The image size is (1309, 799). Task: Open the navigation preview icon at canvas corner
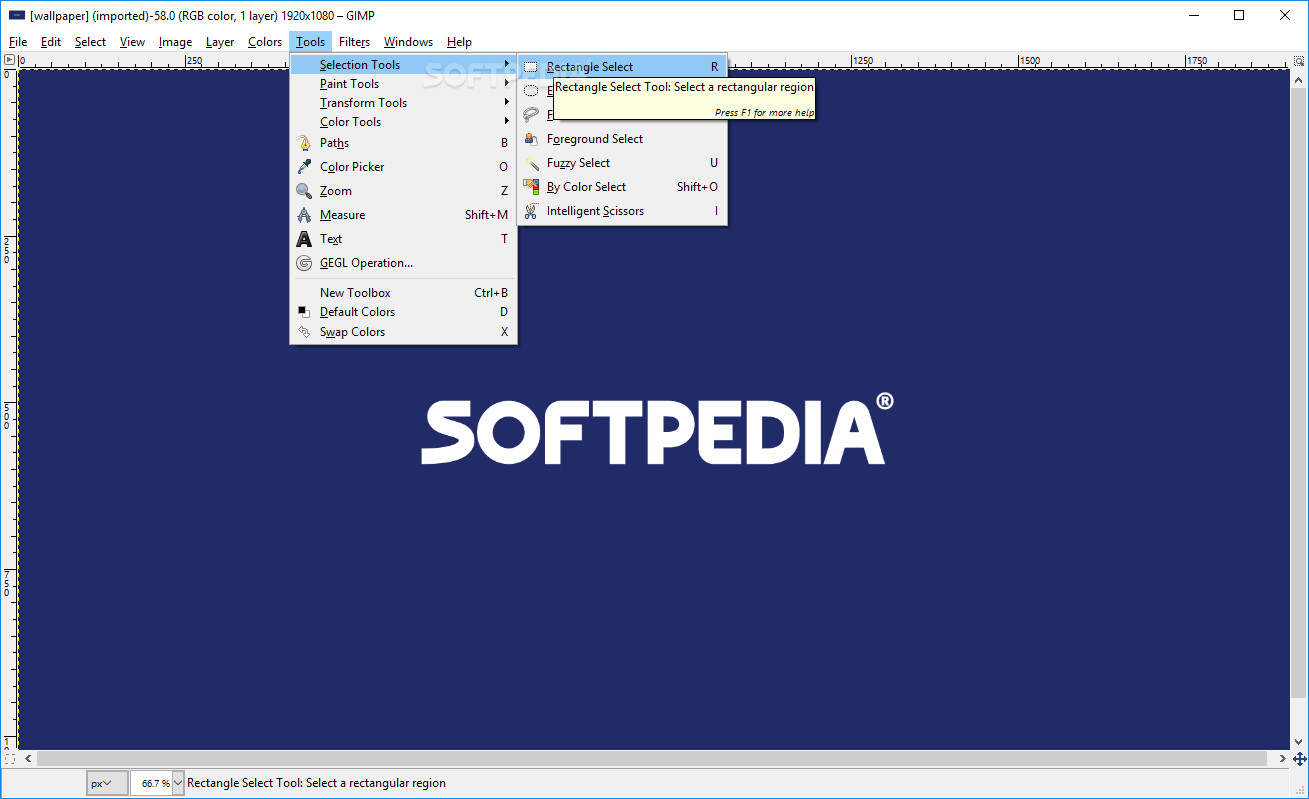(1299, 759)
